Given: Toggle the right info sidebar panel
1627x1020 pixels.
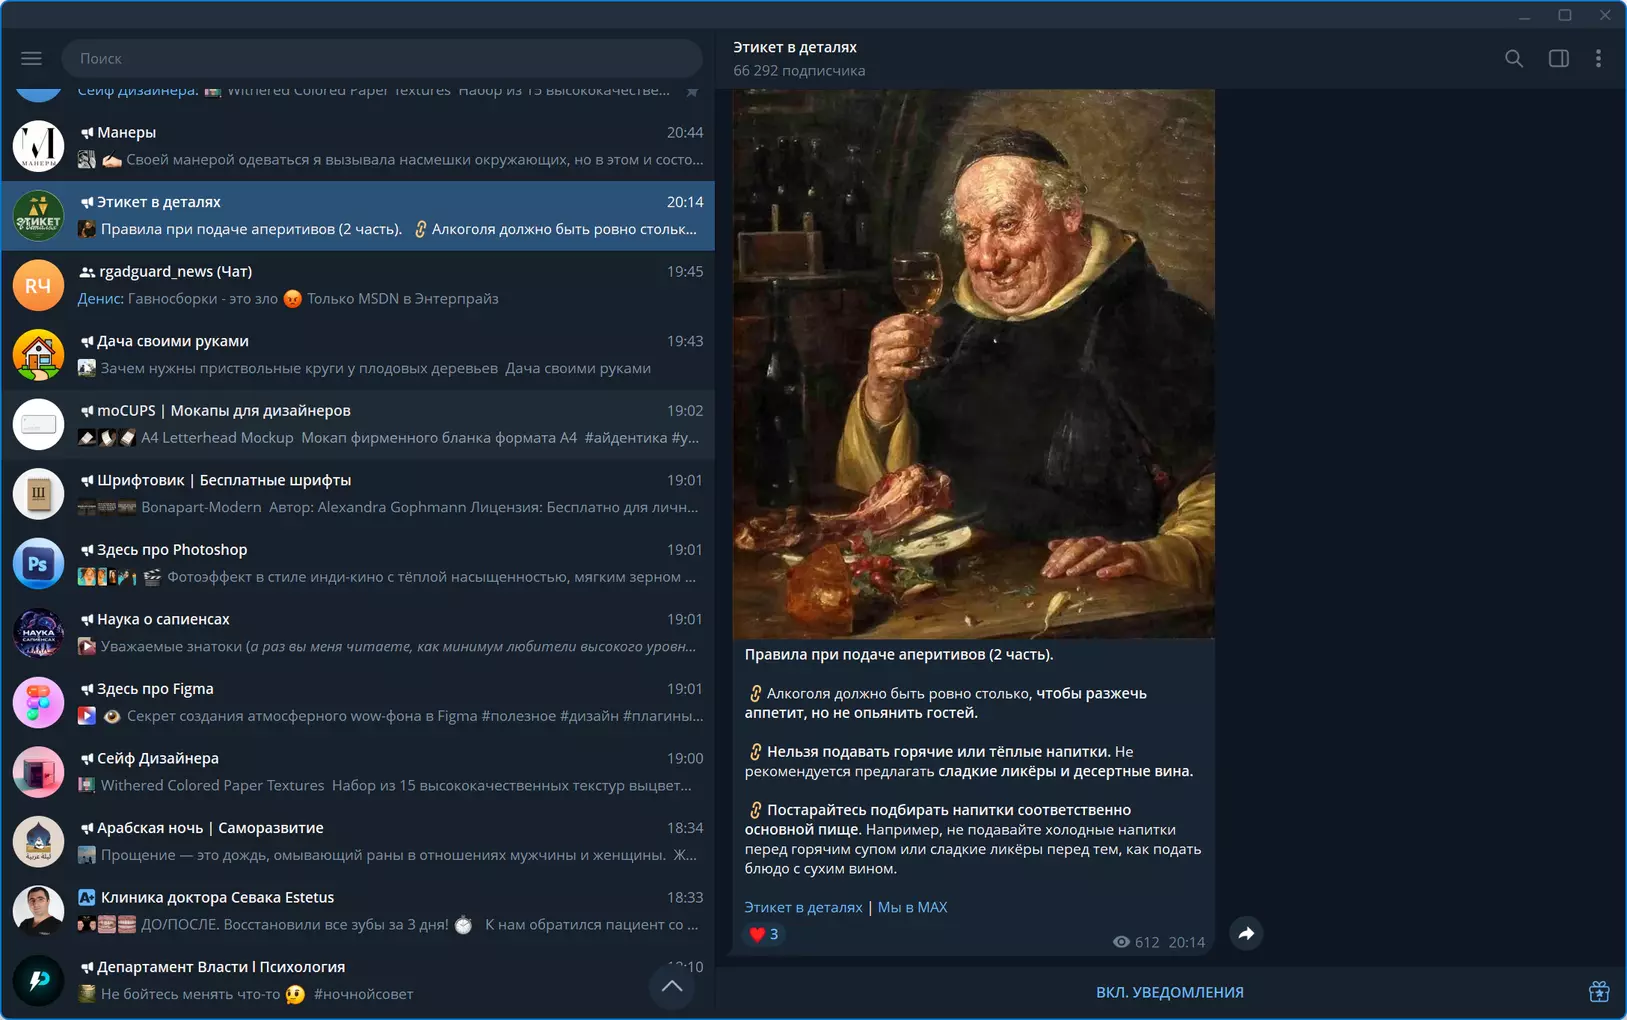Looking at the screenshot, I should click(1558, 58).
